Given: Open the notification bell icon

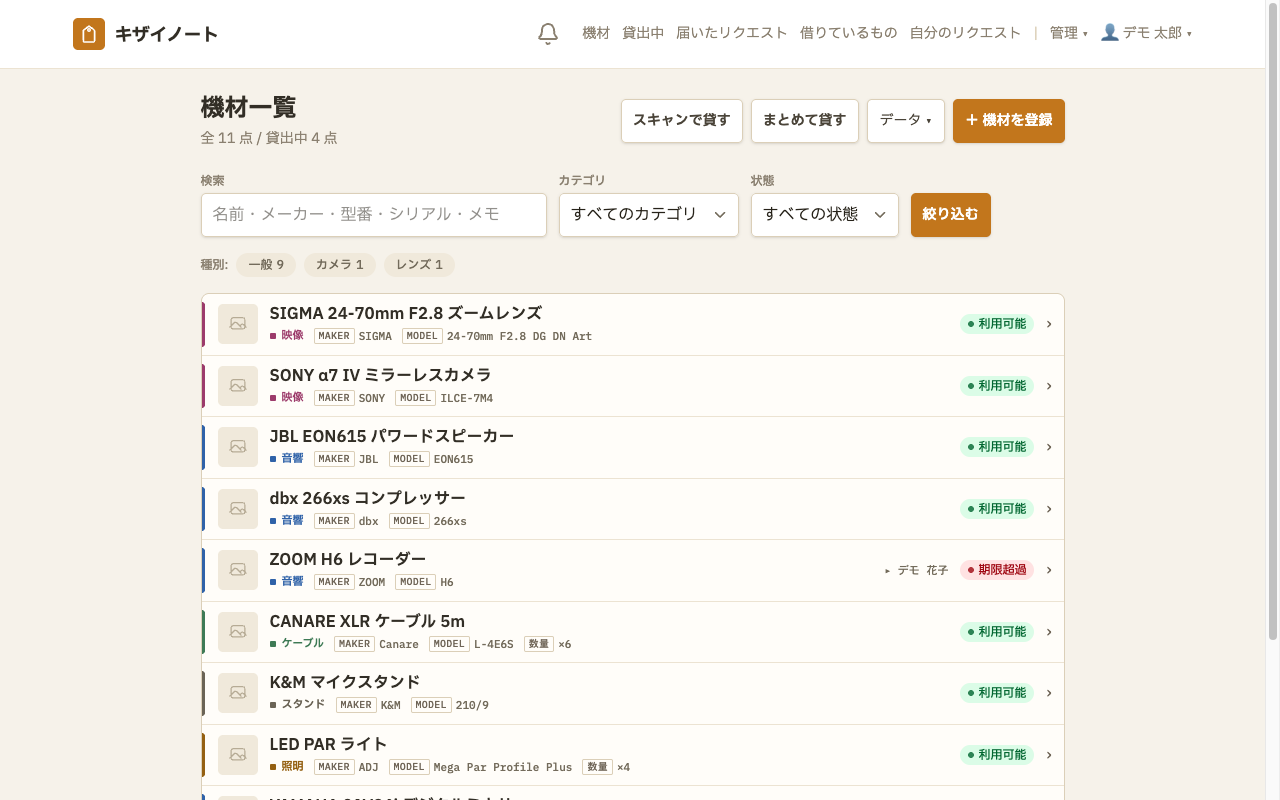Looking at the screenshot, I should point(548,34).
